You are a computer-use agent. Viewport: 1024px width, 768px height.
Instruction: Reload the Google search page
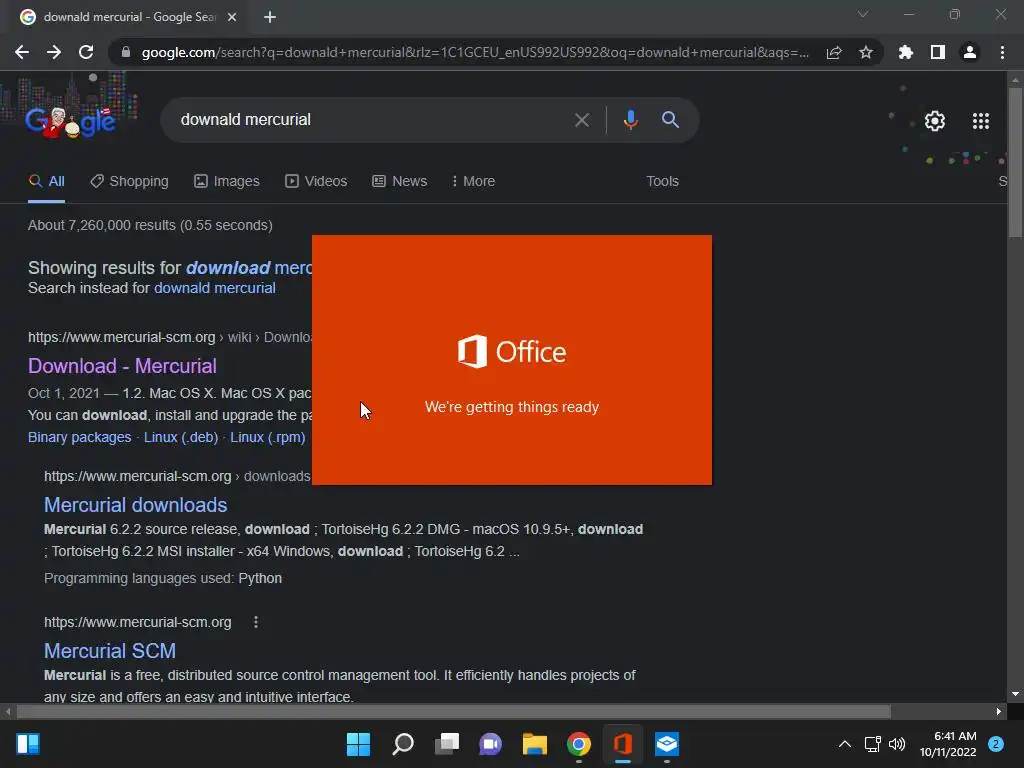tap(86, 52)
